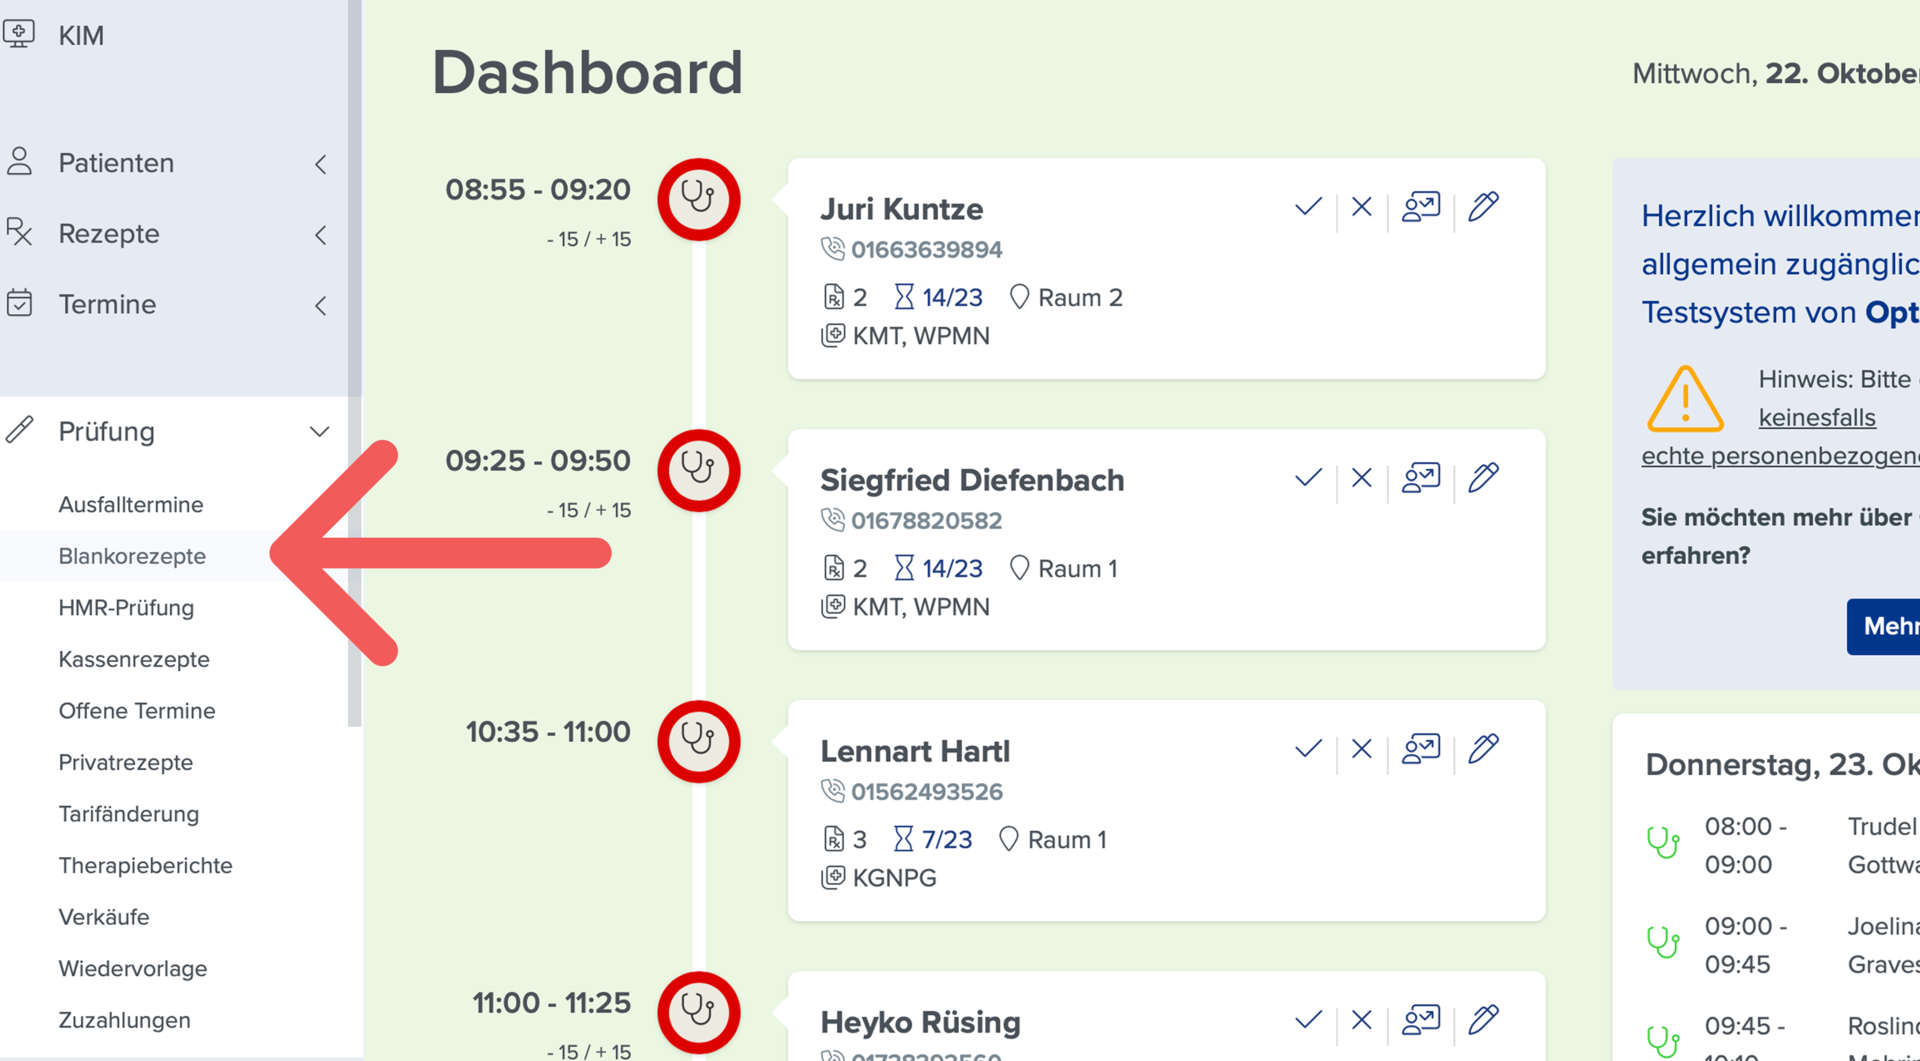Select HMR-Prüfung menu entry
The width and height of the screenshot is (1920, 1061).
tap(126, 608)
